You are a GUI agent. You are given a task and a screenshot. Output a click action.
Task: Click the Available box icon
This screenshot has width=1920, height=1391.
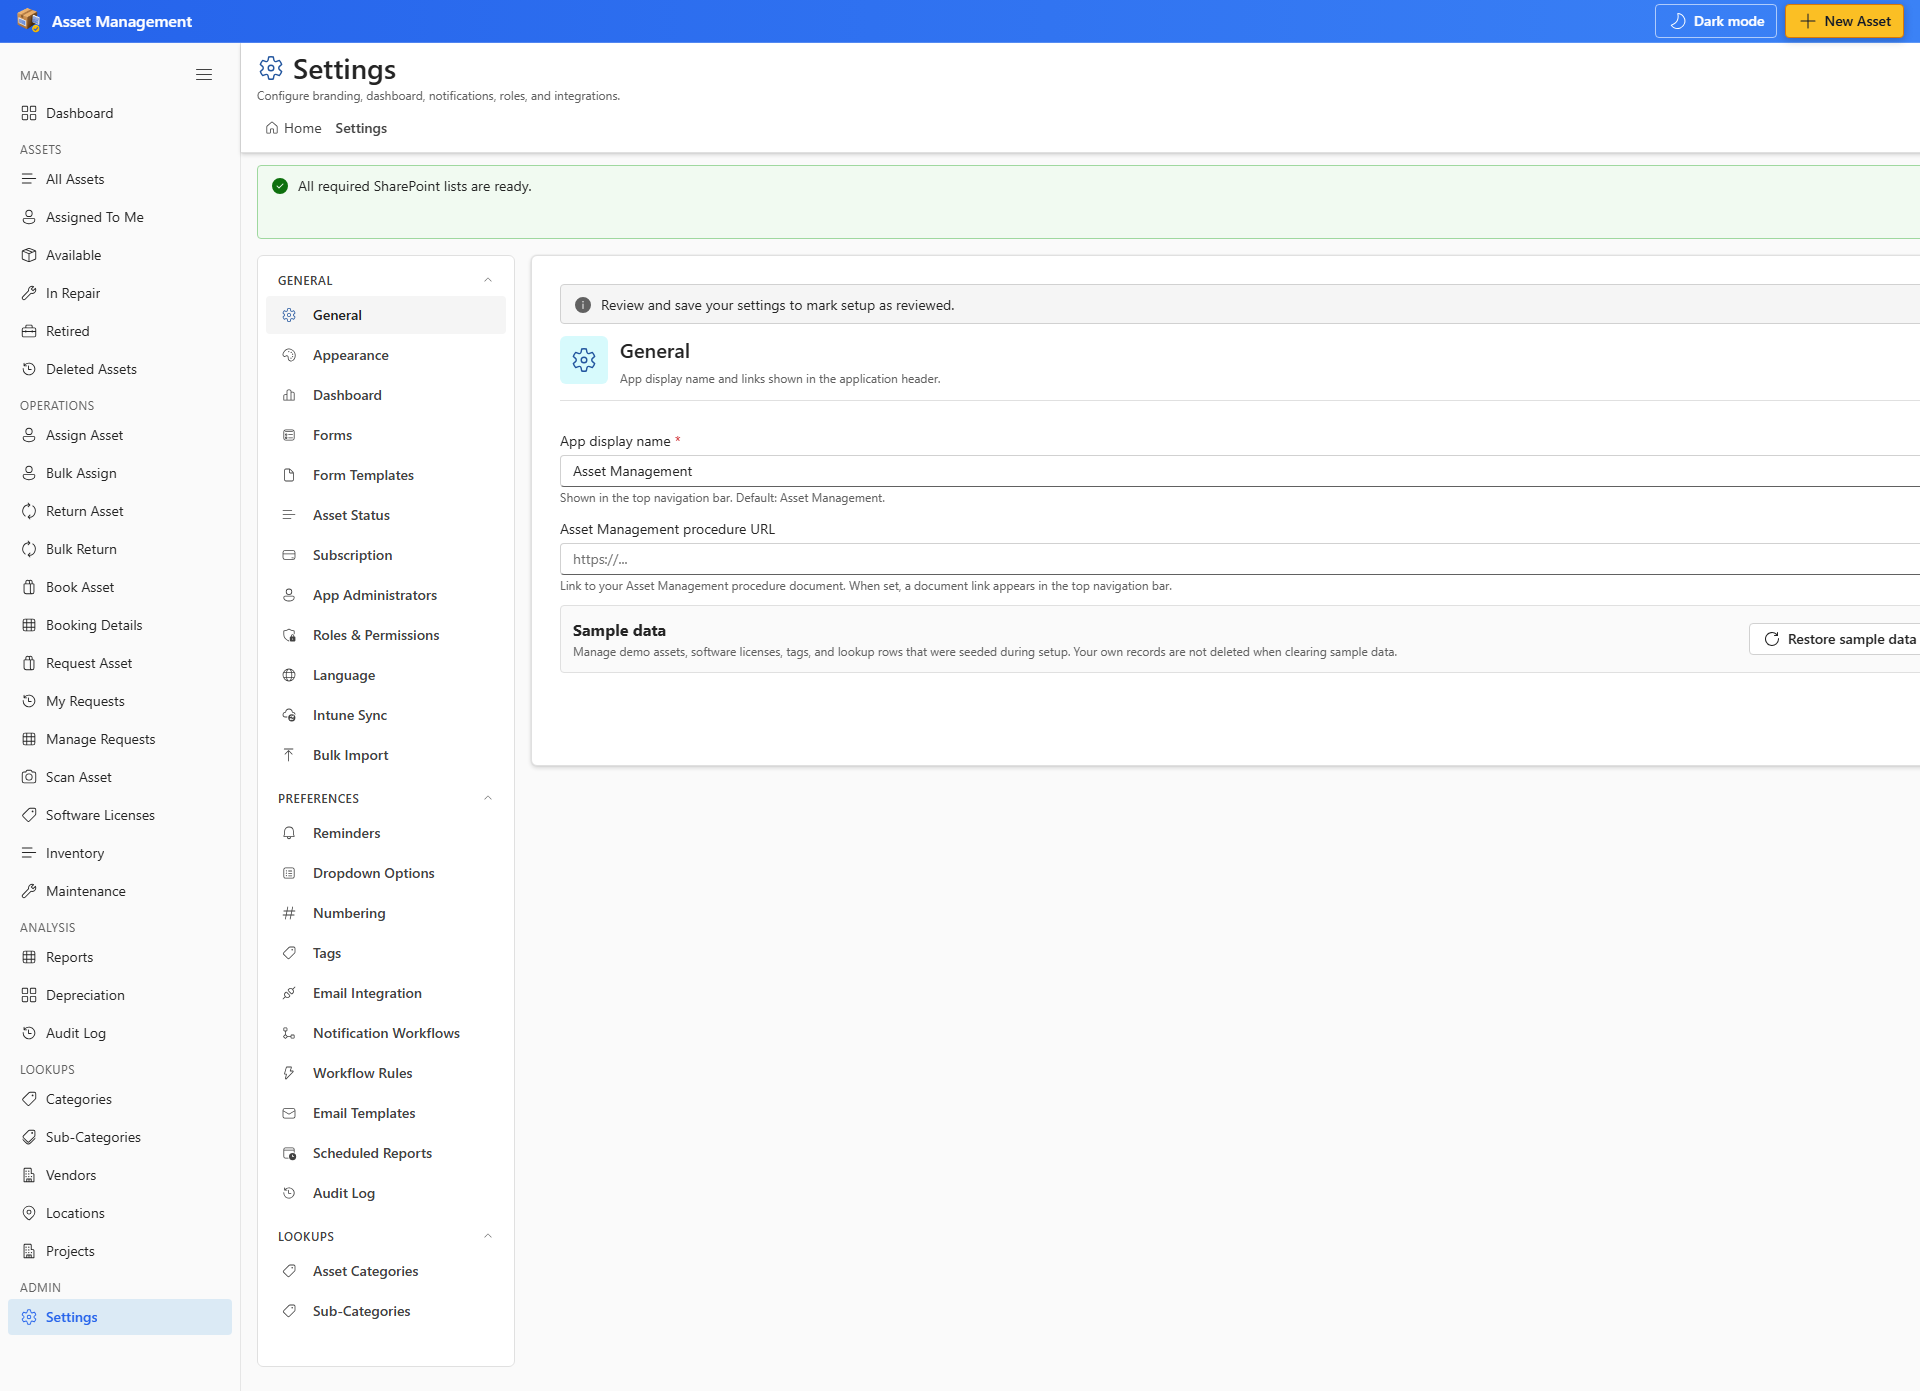(x=29, y=255)
